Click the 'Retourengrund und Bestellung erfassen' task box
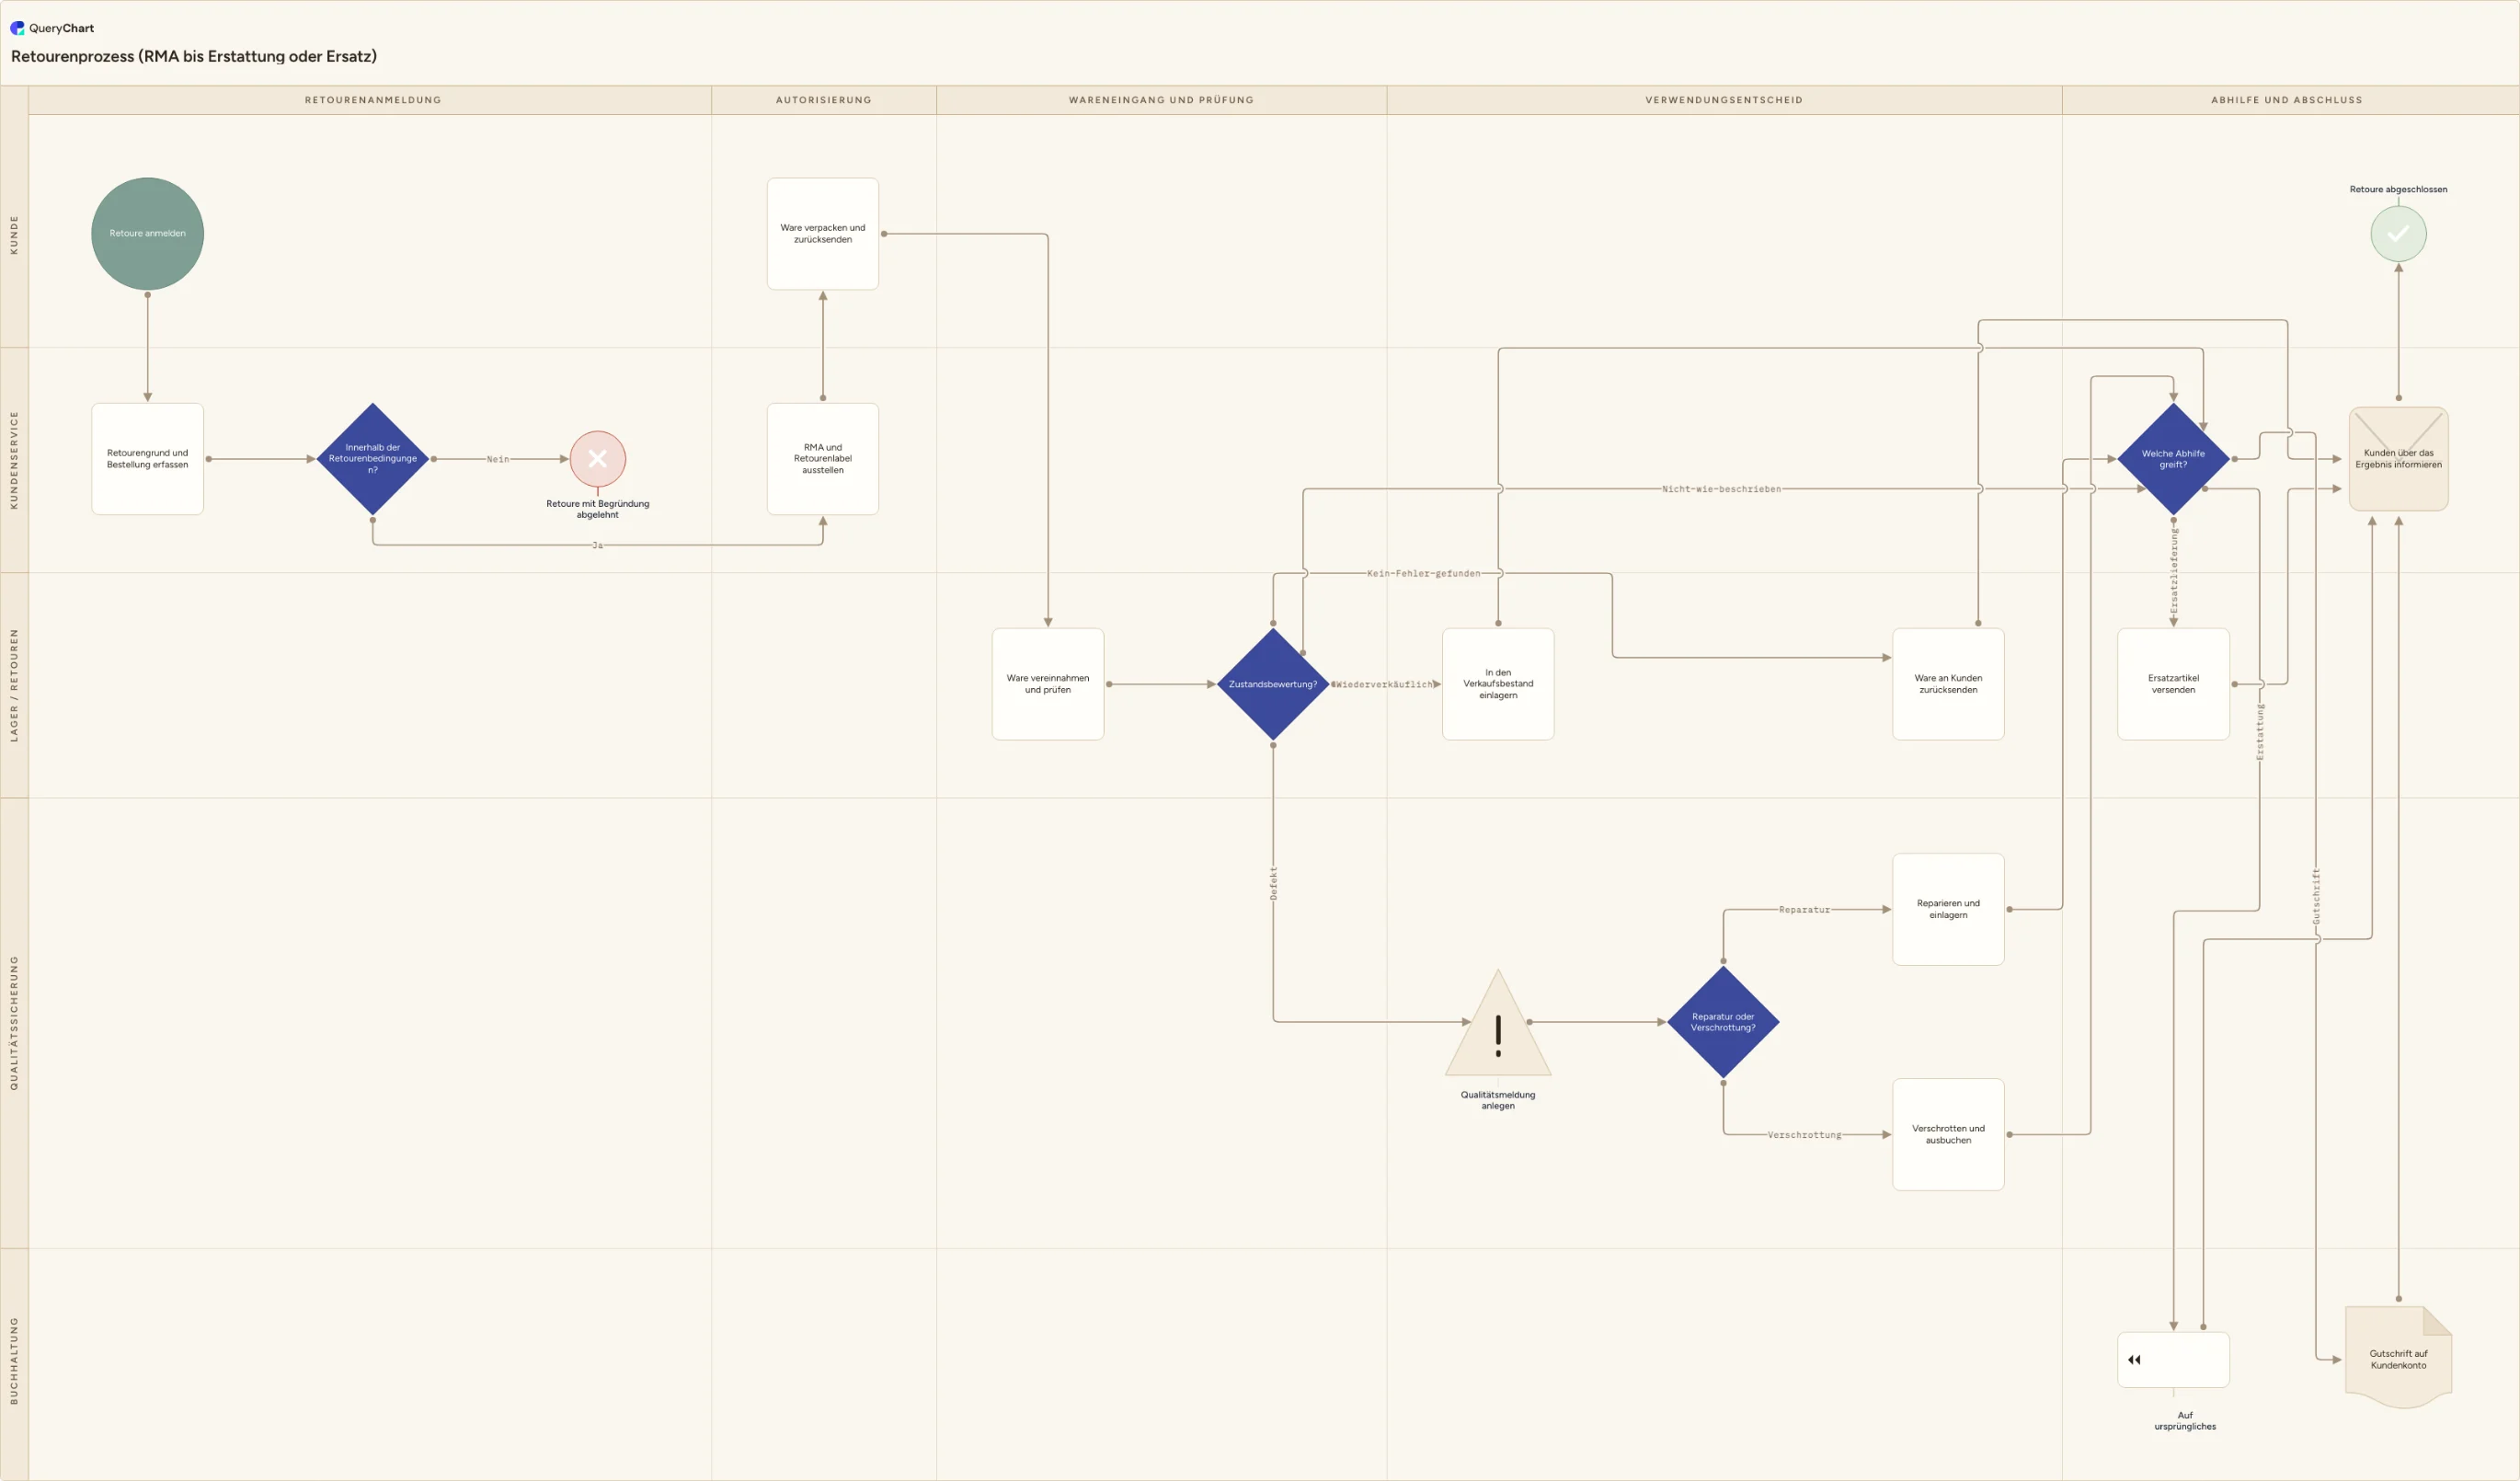 point(147,459)
